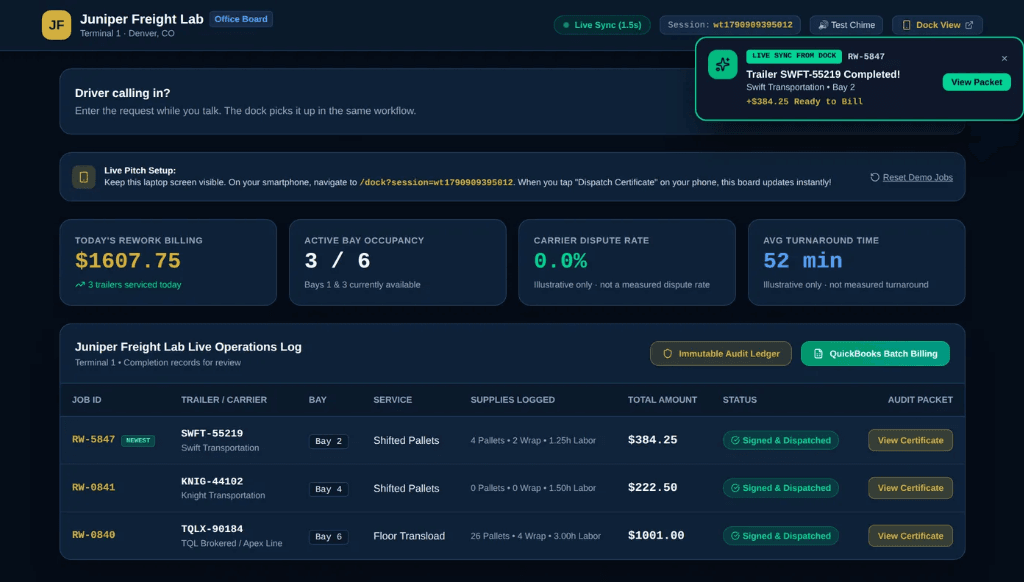Click the STATUS column header
Image resolution: width=1024 pixels, height=582 pixels.
pos(739,400)
